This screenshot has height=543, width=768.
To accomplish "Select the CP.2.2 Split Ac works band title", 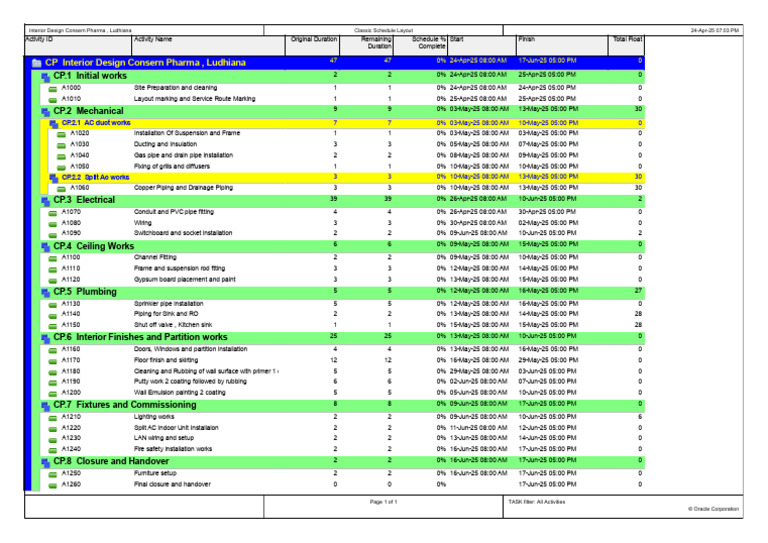I will click(96, 177).
